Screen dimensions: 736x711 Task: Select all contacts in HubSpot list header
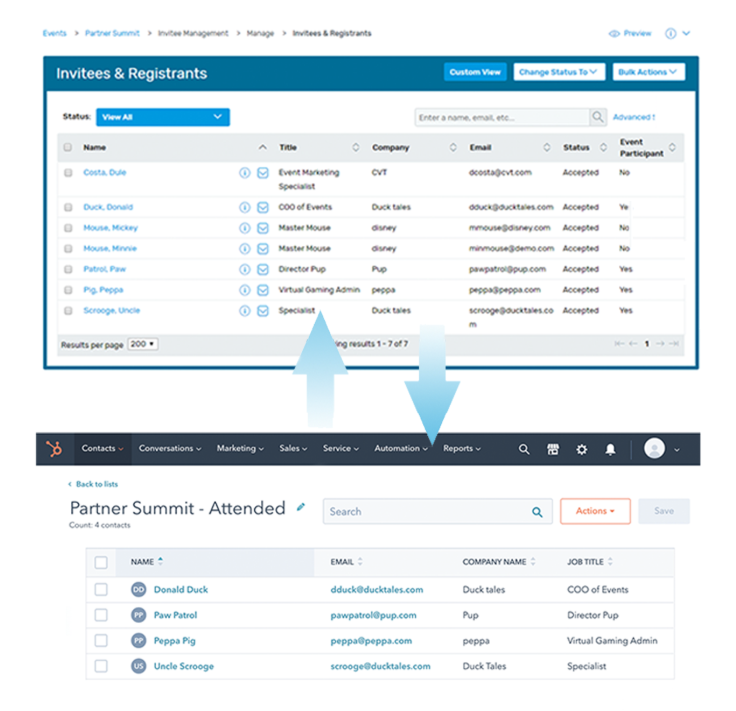(101, 562)
